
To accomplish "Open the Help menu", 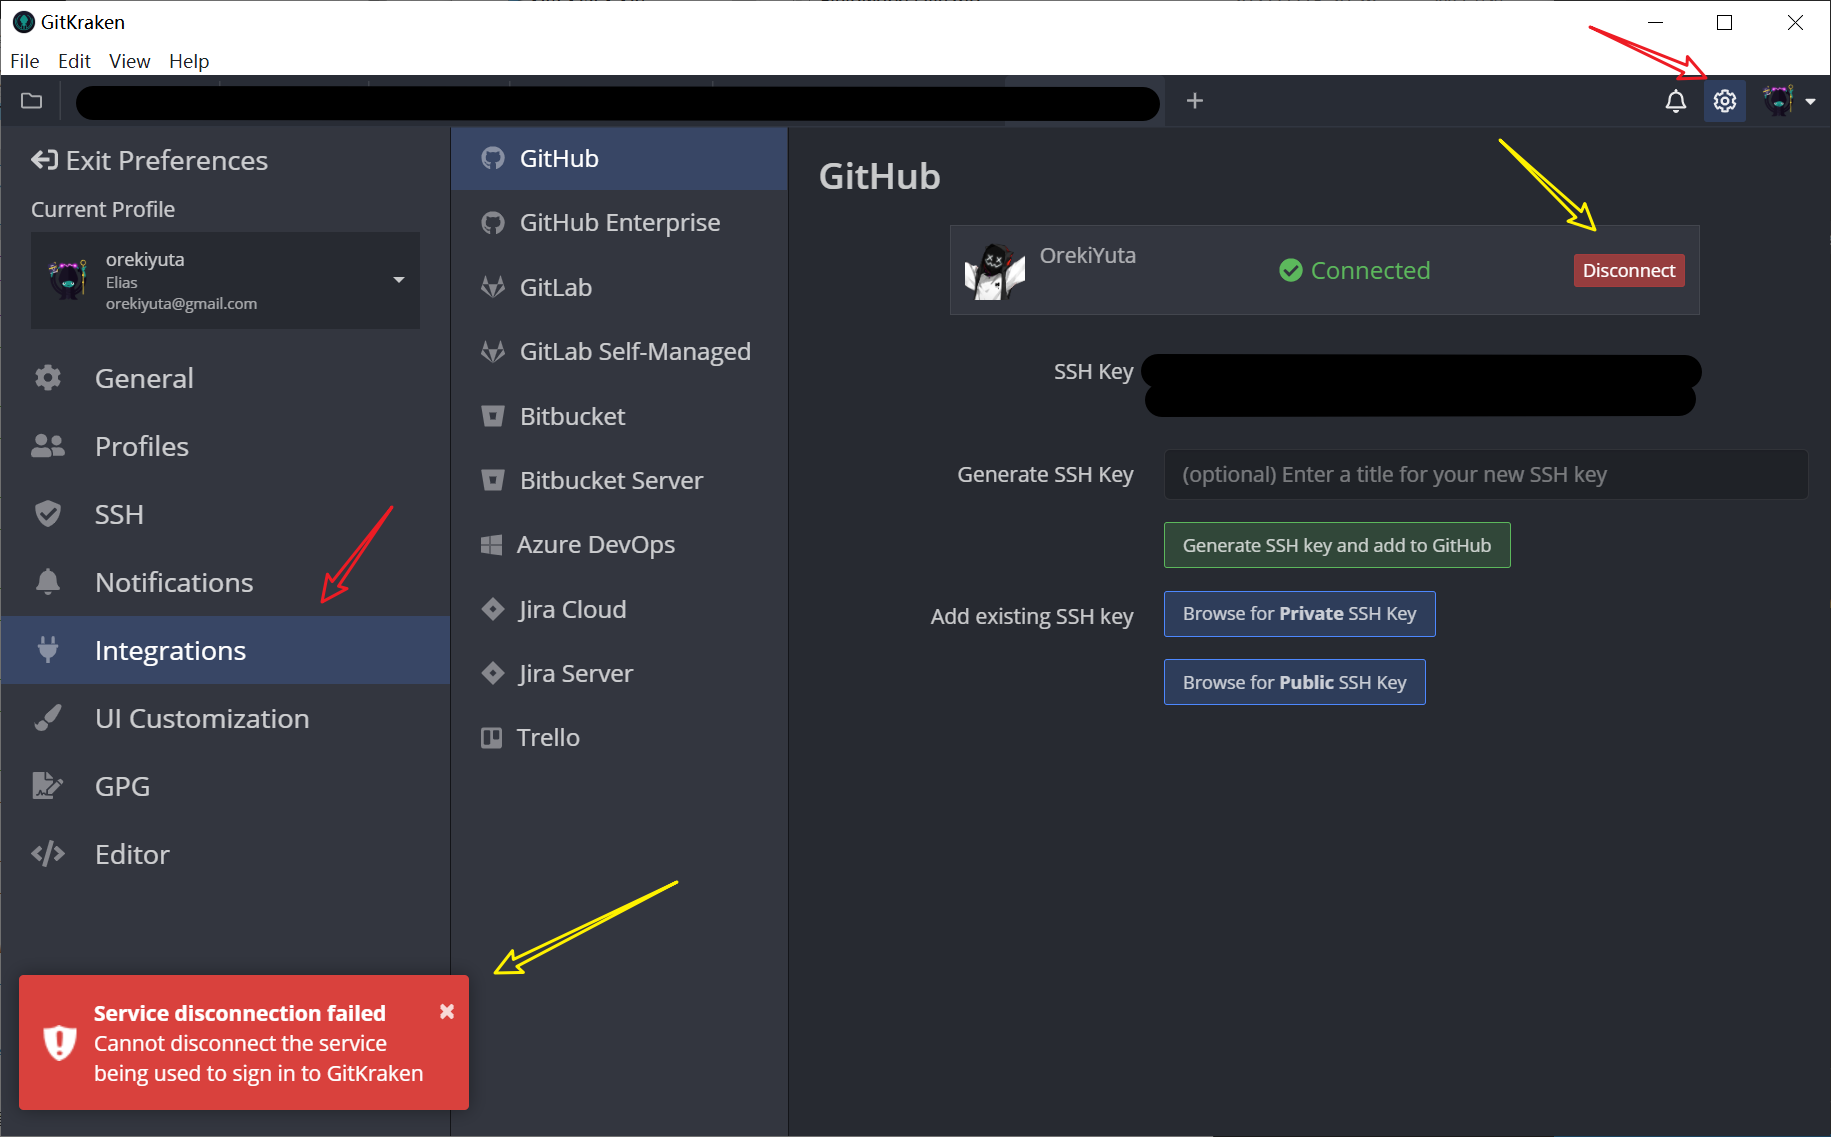I will click(x=189, y=61).
